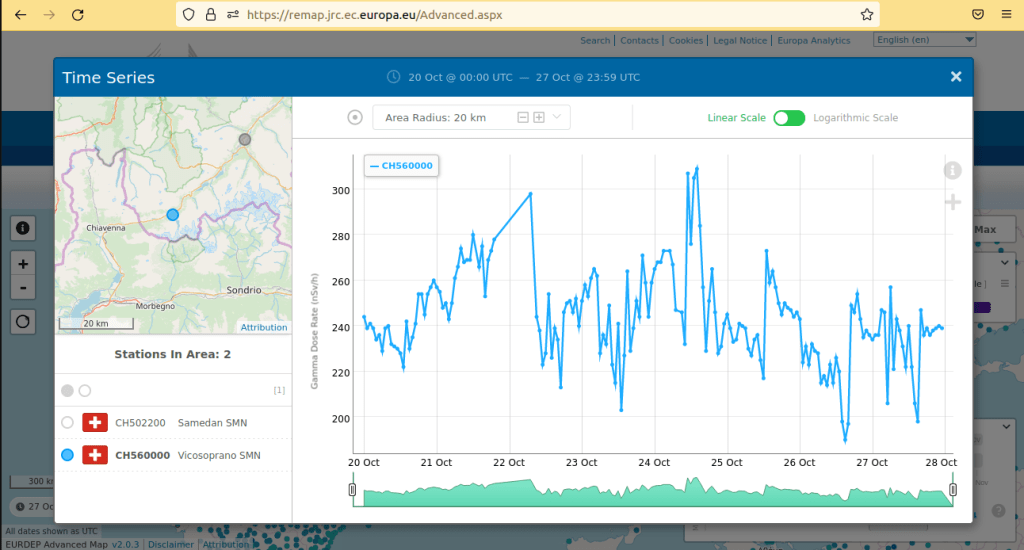
Task: Click the Swiss flag for Vicosoprano SMN
Action: pyautogui.click(x=95, y=455)
